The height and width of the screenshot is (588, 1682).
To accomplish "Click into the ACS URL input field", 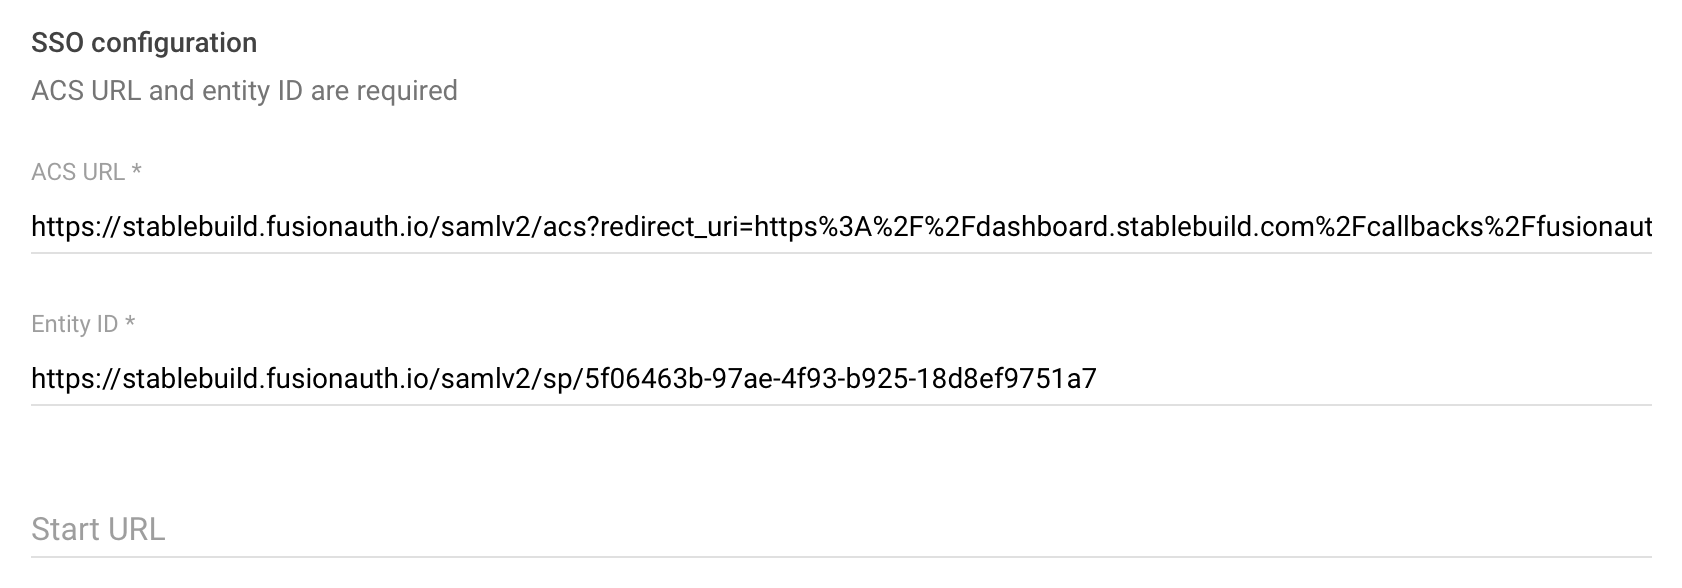I will click(840, 227).
